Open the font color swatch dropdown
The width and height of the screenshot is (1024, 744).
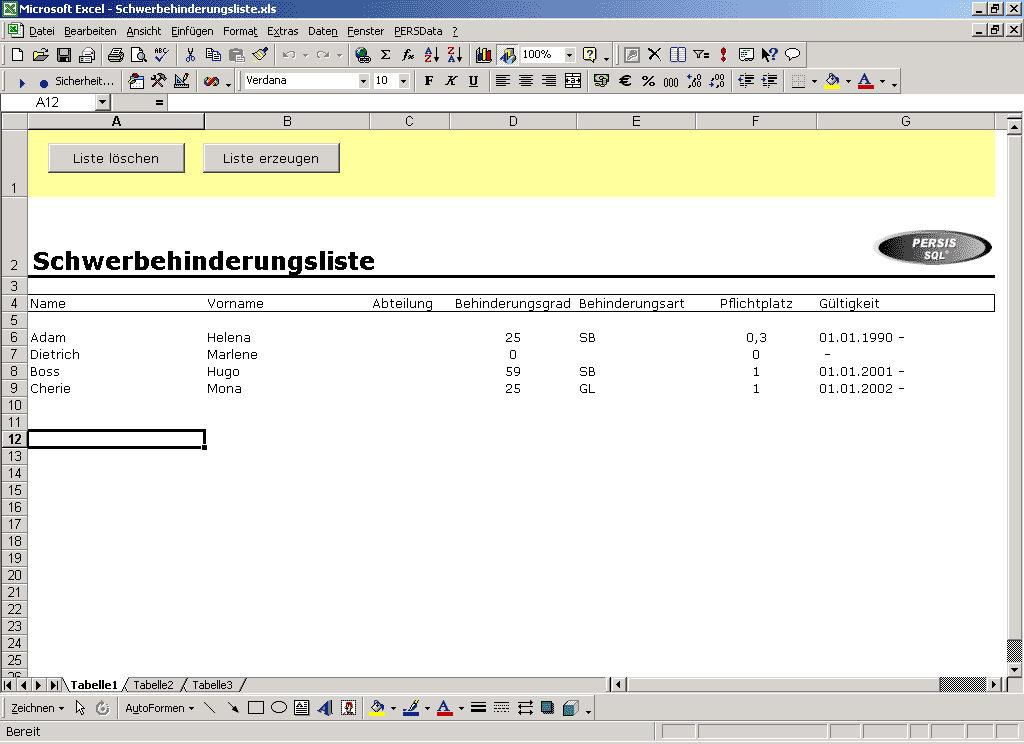882,81
